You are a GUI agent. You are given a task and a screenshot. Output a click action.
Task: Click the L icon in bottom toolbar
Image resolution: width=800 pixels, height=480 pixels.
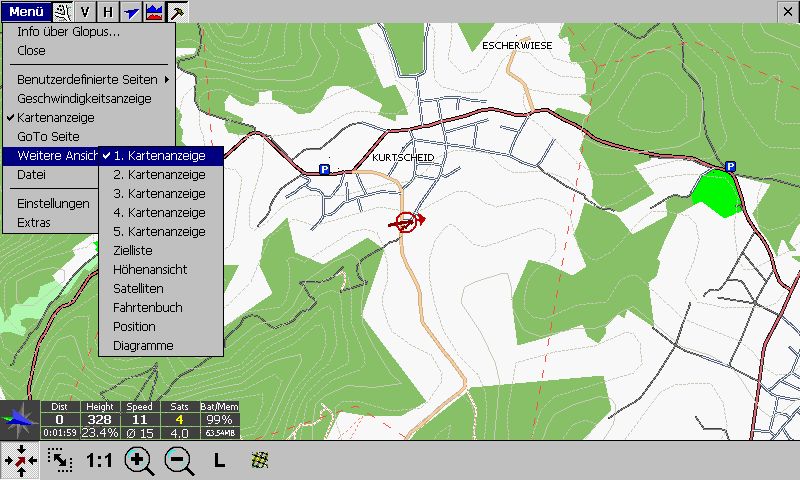219,461
